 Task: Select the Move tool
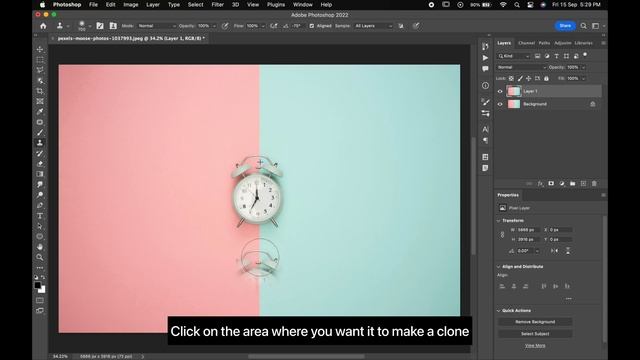(40, 49)
